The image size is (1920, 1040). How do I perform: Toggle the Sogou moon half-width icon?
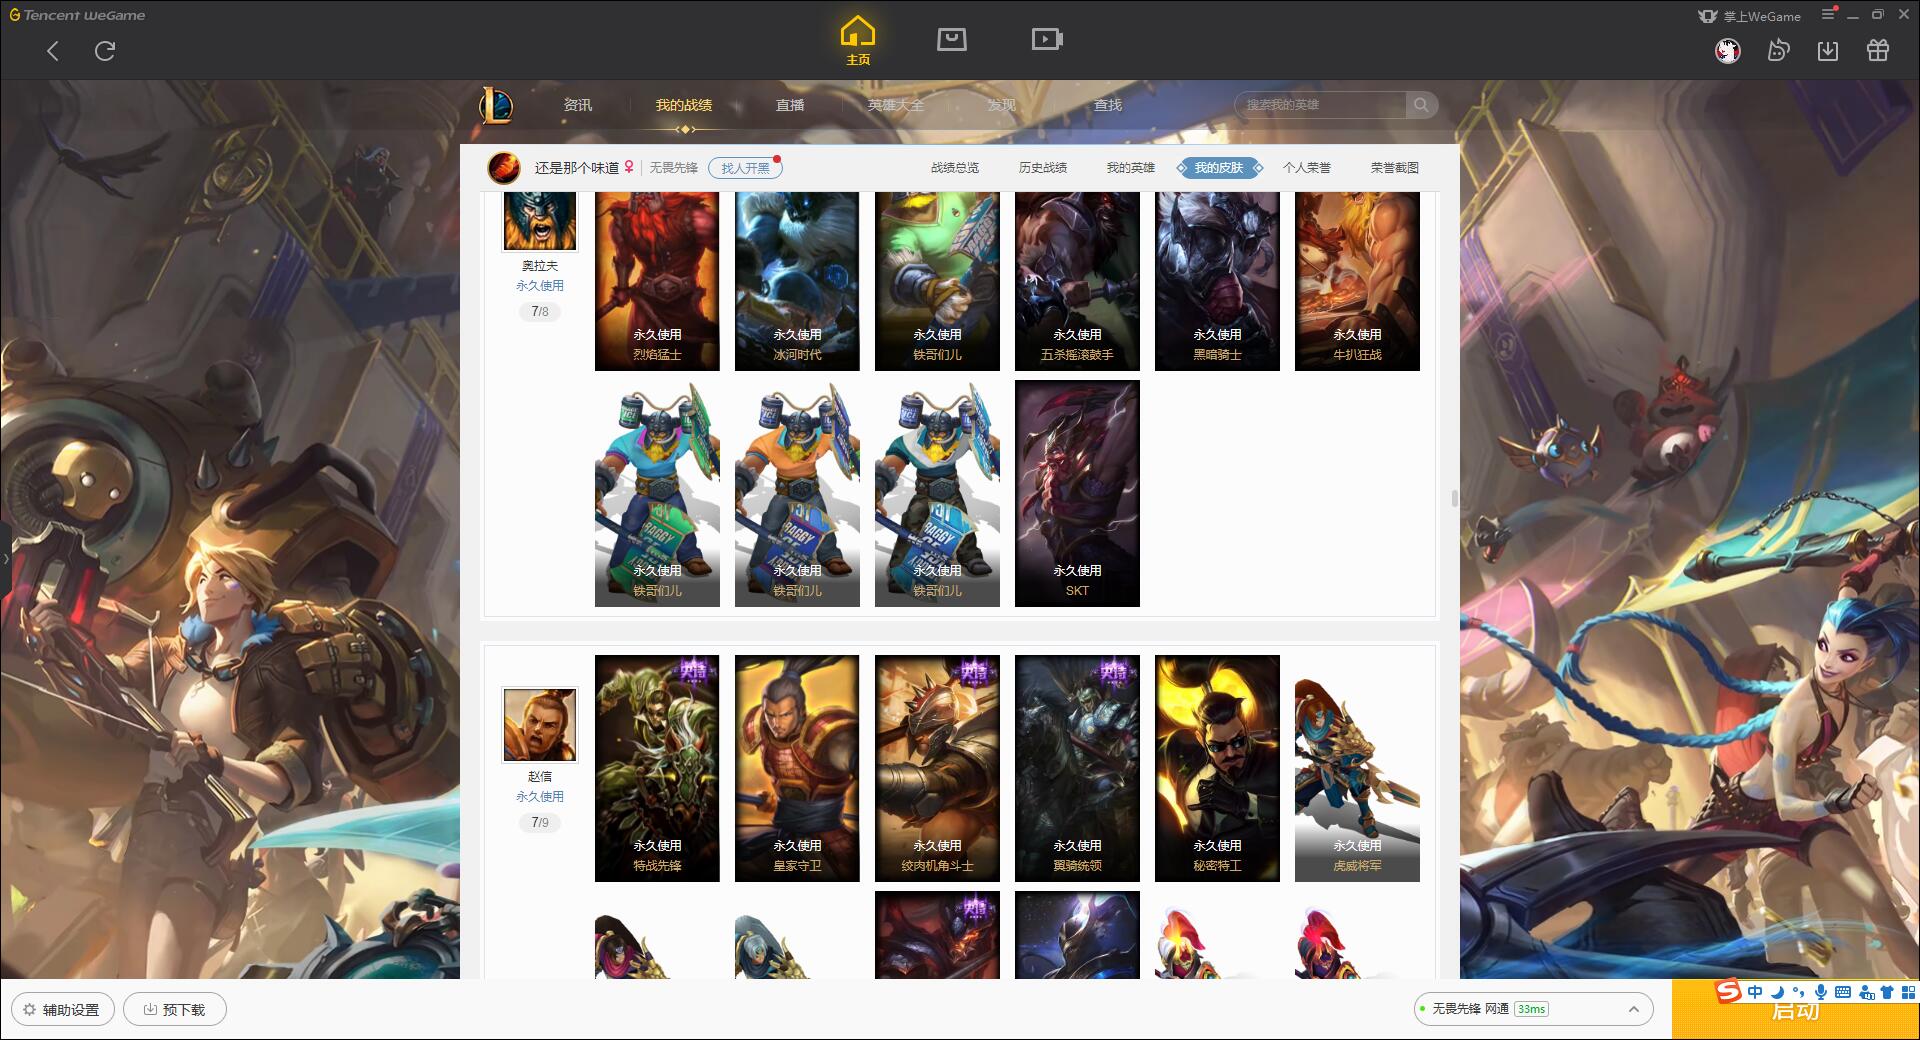[x=1777, y=992]
